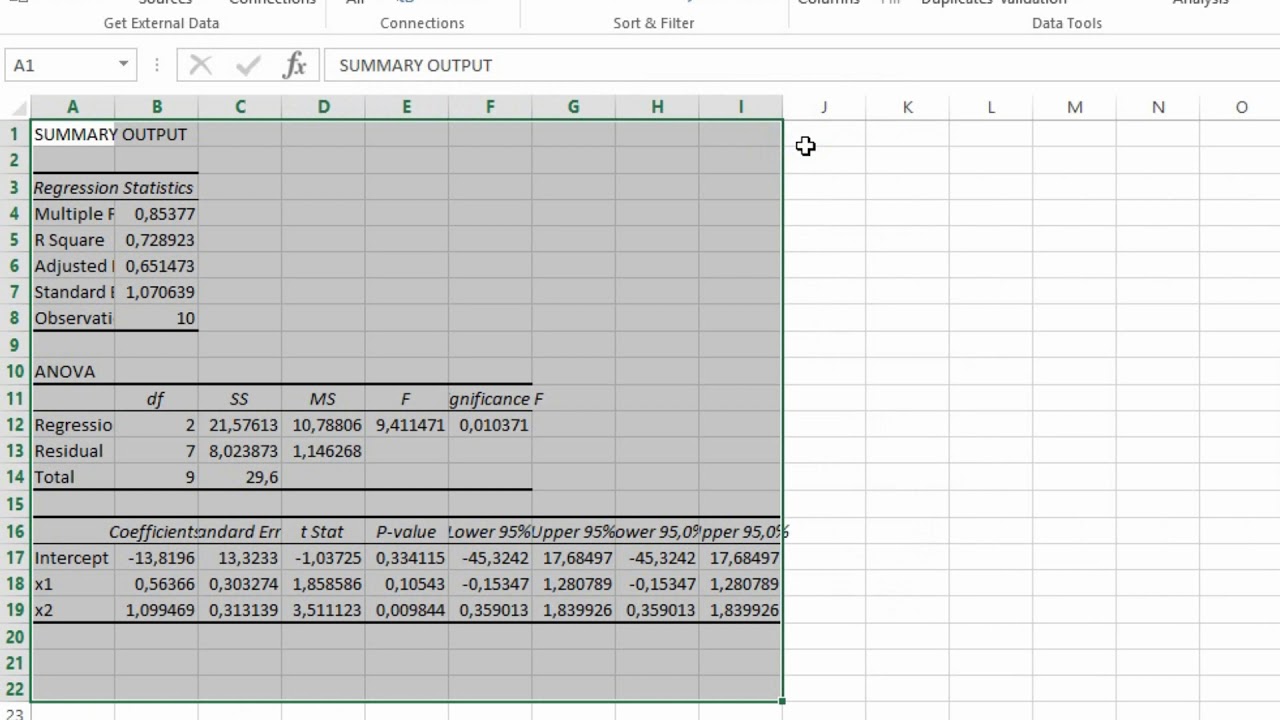This screenshot has height=720, width=1280.
Task: Click the SS column heading cell
Action: [x=240, y=399]
